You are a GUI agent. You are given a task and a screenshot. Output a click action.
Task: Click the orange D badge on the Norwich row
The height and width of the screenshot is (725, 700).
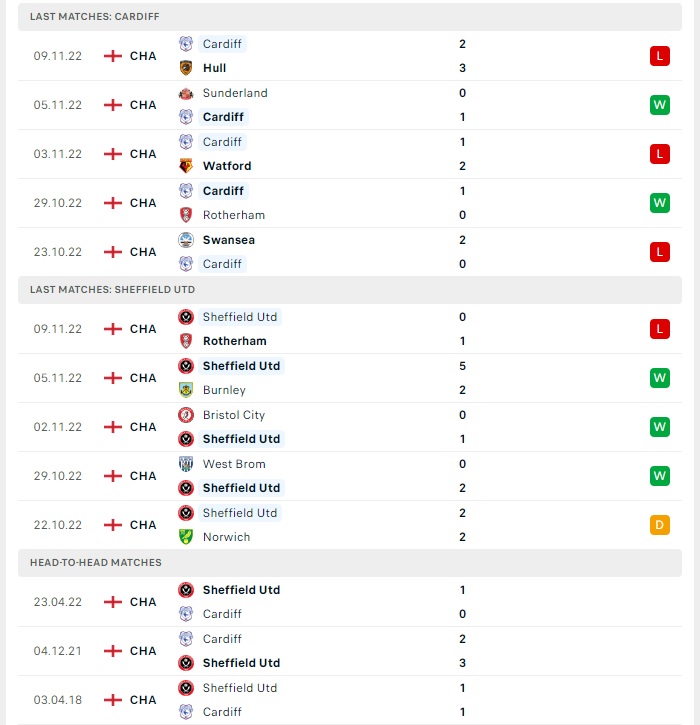pyautogui.click(x=660, y=525)
